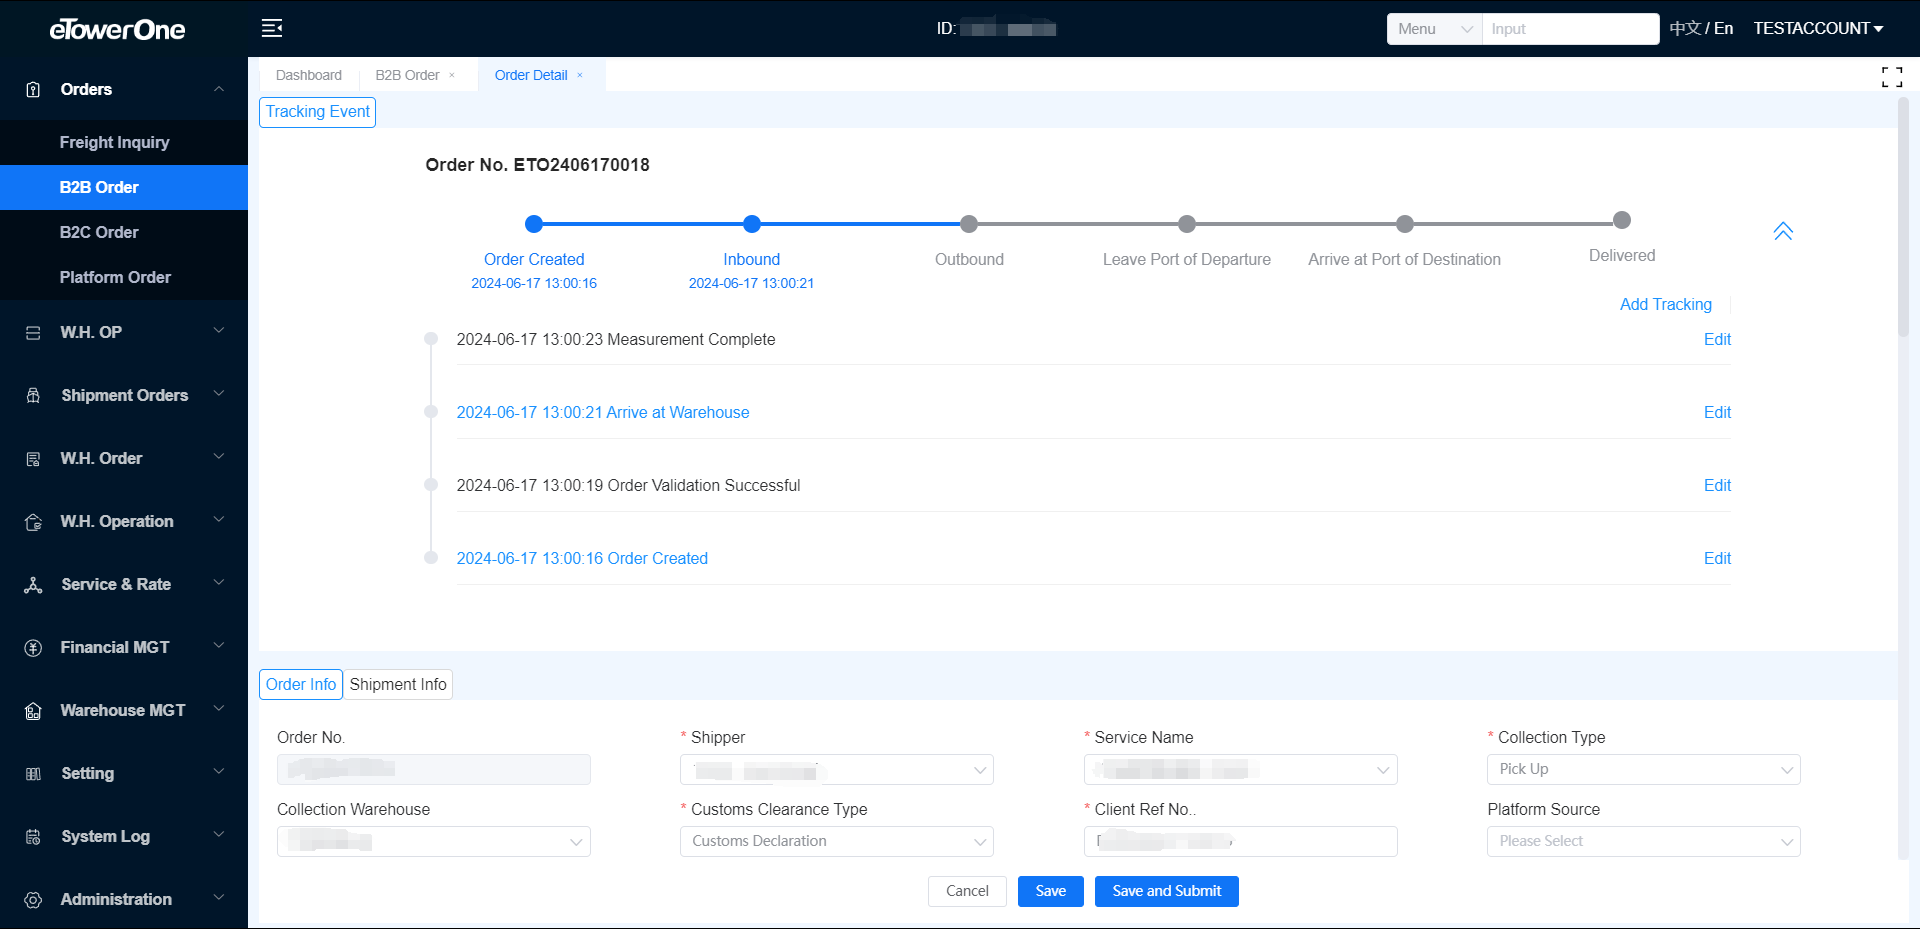Image resolution: width=1920 pixels, height=929 pixels.
Task: Focus the top search Input field
Action: (1570, 29)
